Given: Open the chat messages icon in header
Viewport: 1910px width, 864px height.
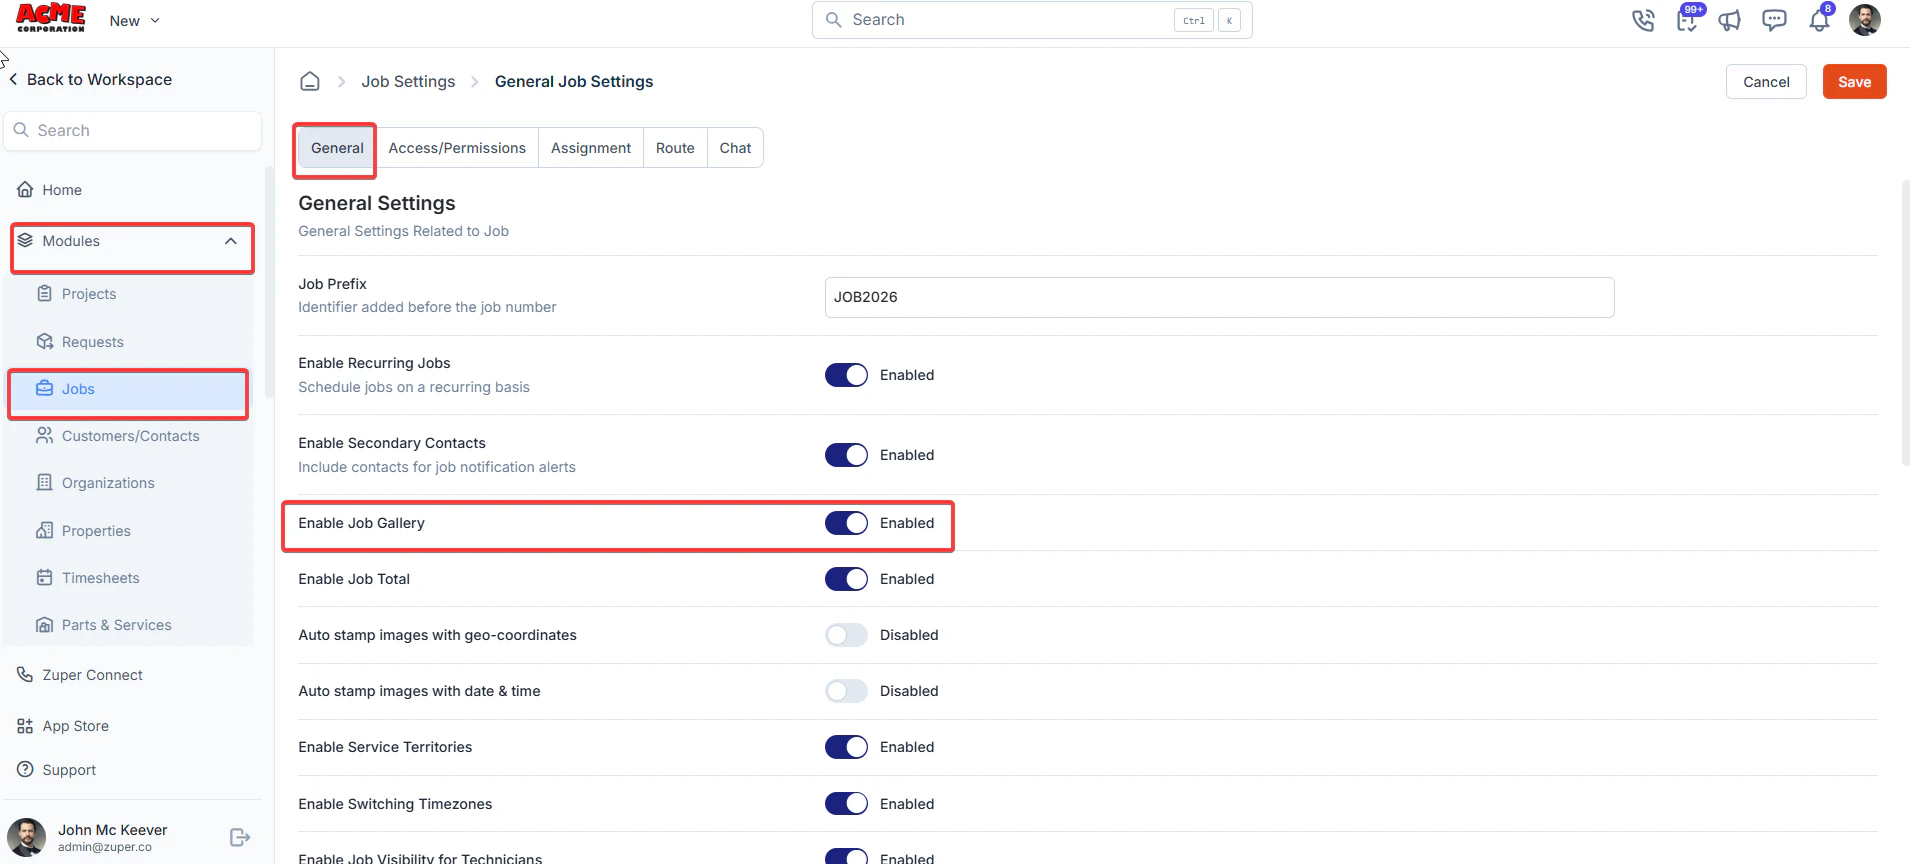Looking at the screenshot, I should coord(1774,20).
